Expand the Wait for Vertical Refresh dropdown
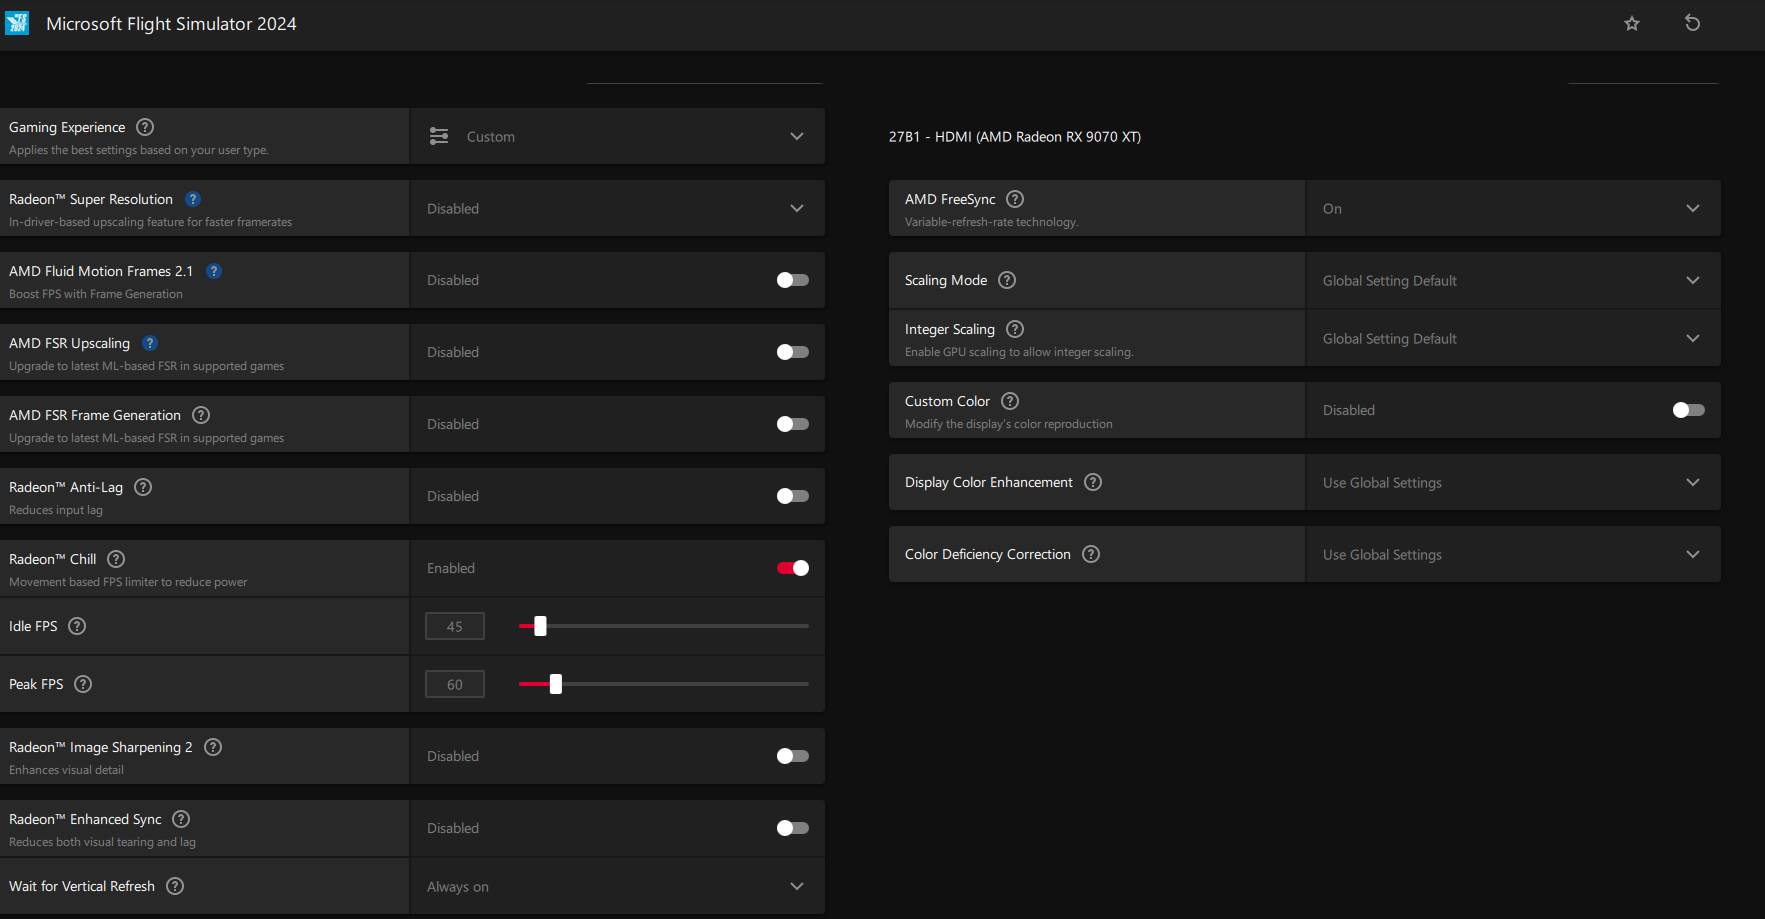This screenshot has width=1765, height=919. [x=617, y=886]
